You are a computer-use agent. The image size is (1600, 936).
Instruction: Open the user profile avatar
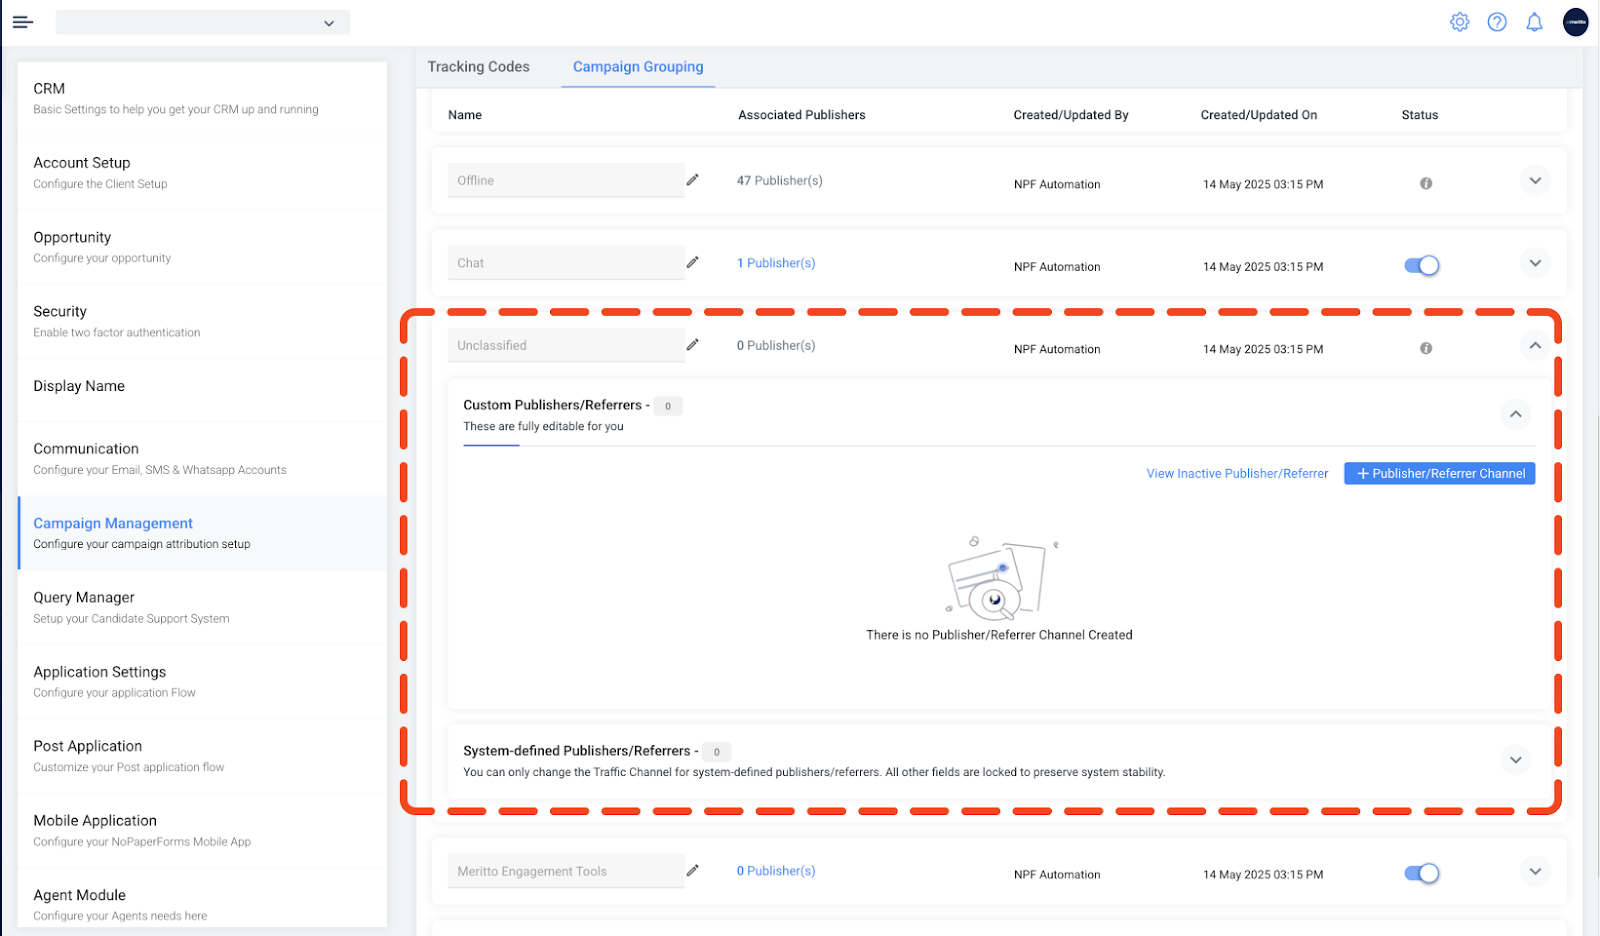pyautogui.click(x=1575, y=22)
